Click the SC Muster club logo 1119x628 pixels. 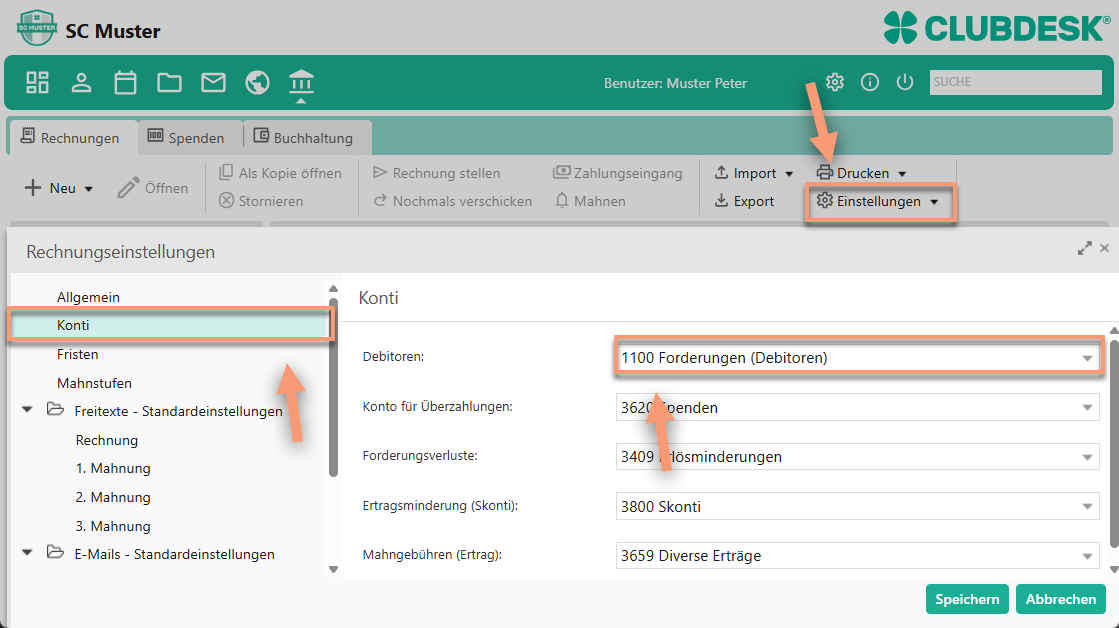pyautogui.click(x=36, y=29)
